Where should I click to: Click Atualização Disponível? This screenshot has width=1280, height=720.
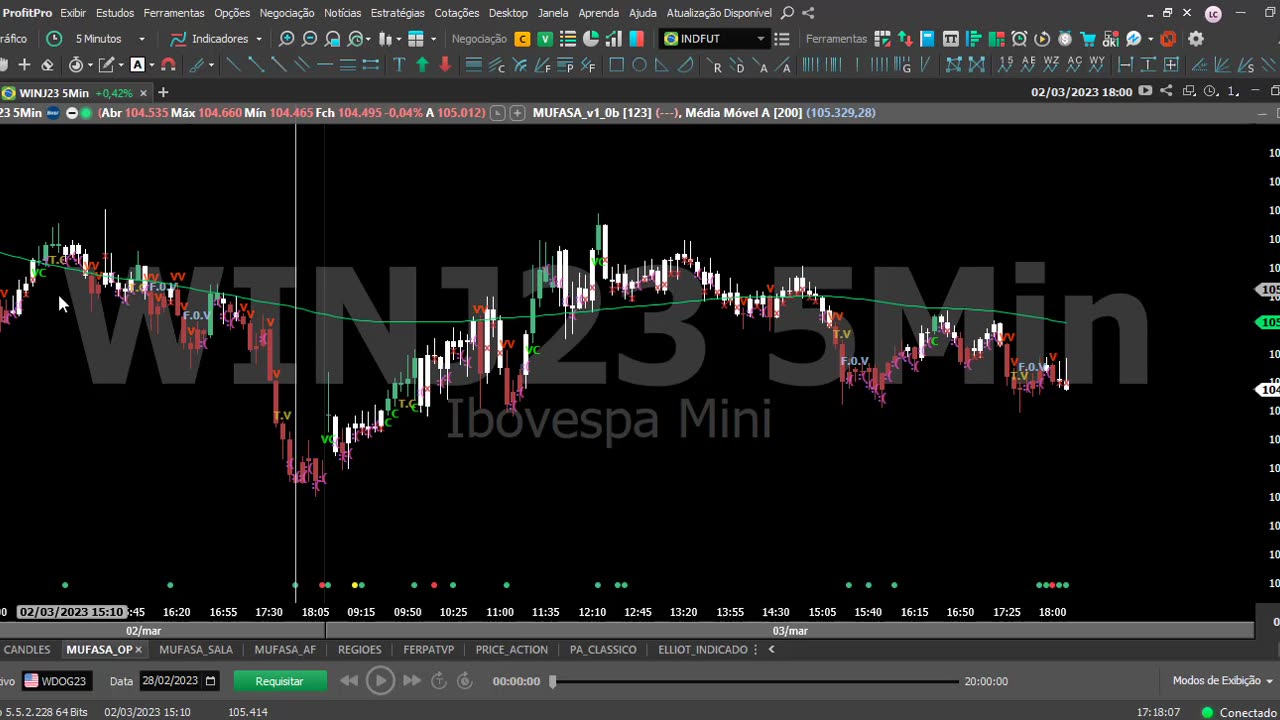coord(720,13)
